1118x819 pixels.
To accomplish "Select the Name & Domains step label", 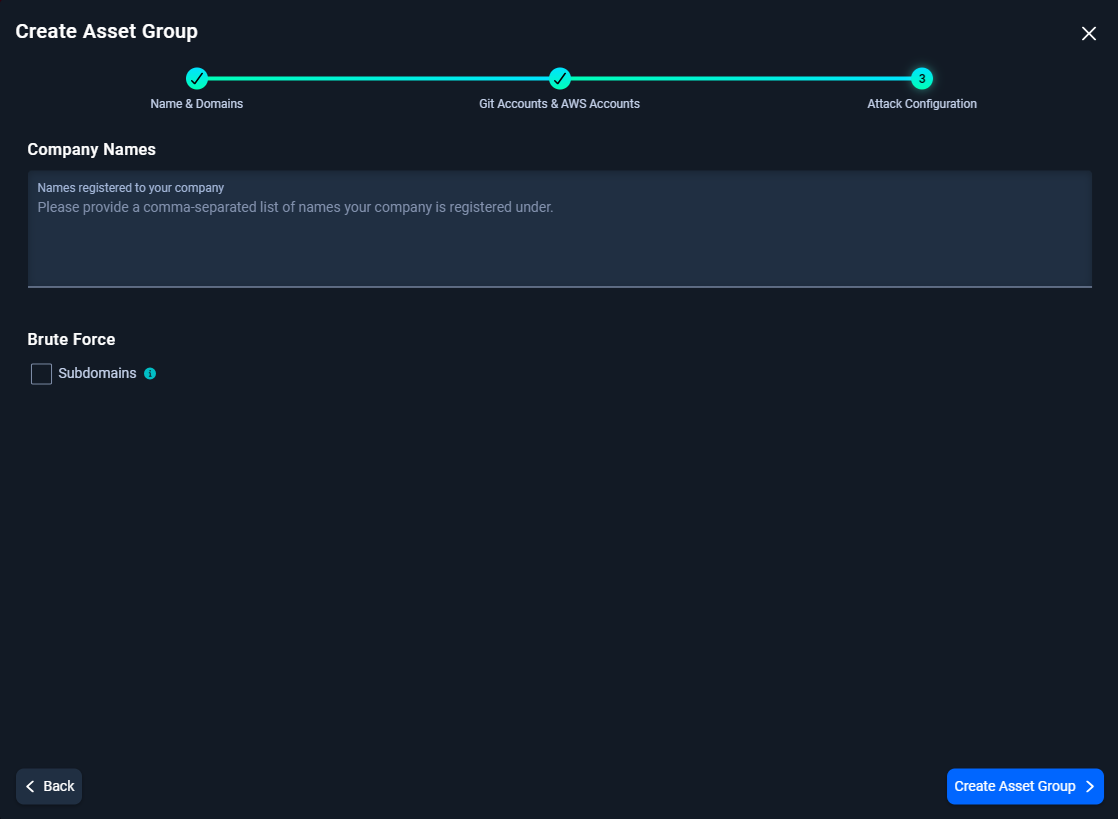I will pos(197,104).
